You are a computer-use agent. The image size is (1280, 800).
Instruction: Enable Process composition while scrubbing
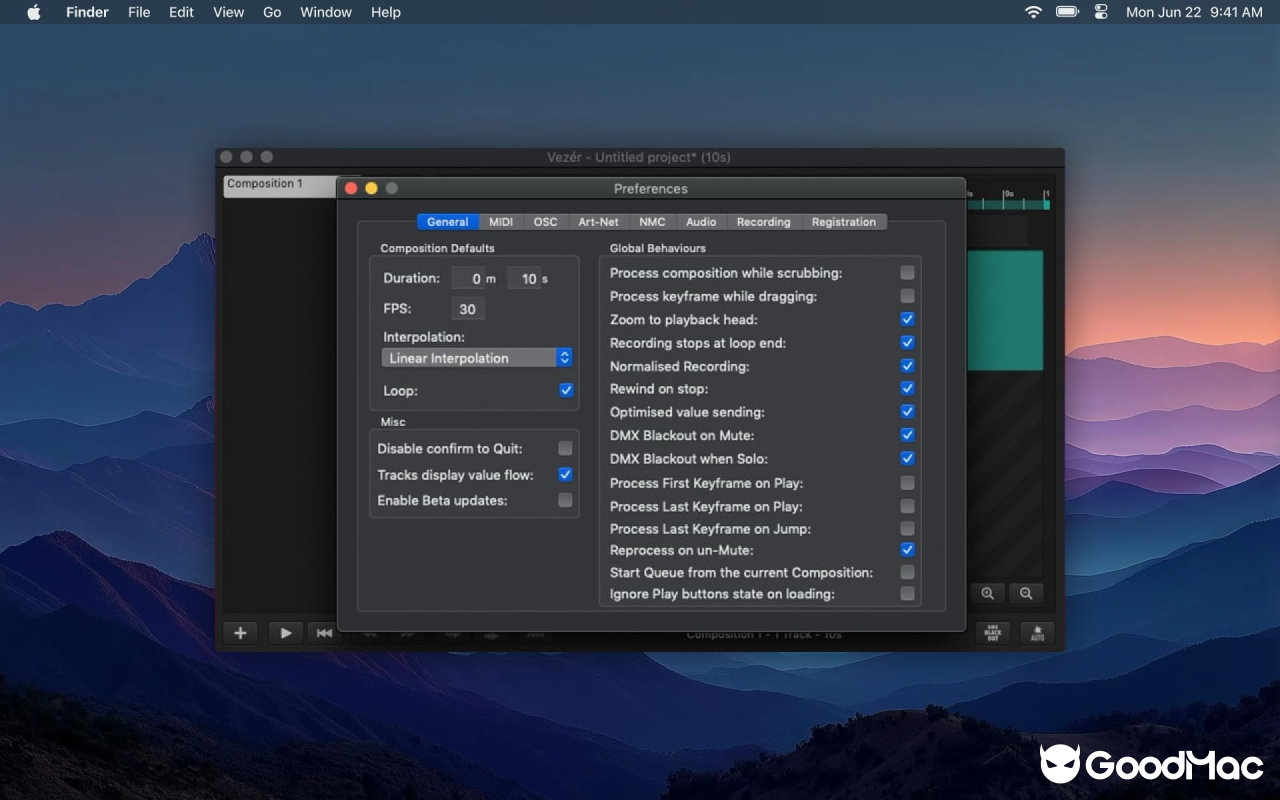pos(907,273)
